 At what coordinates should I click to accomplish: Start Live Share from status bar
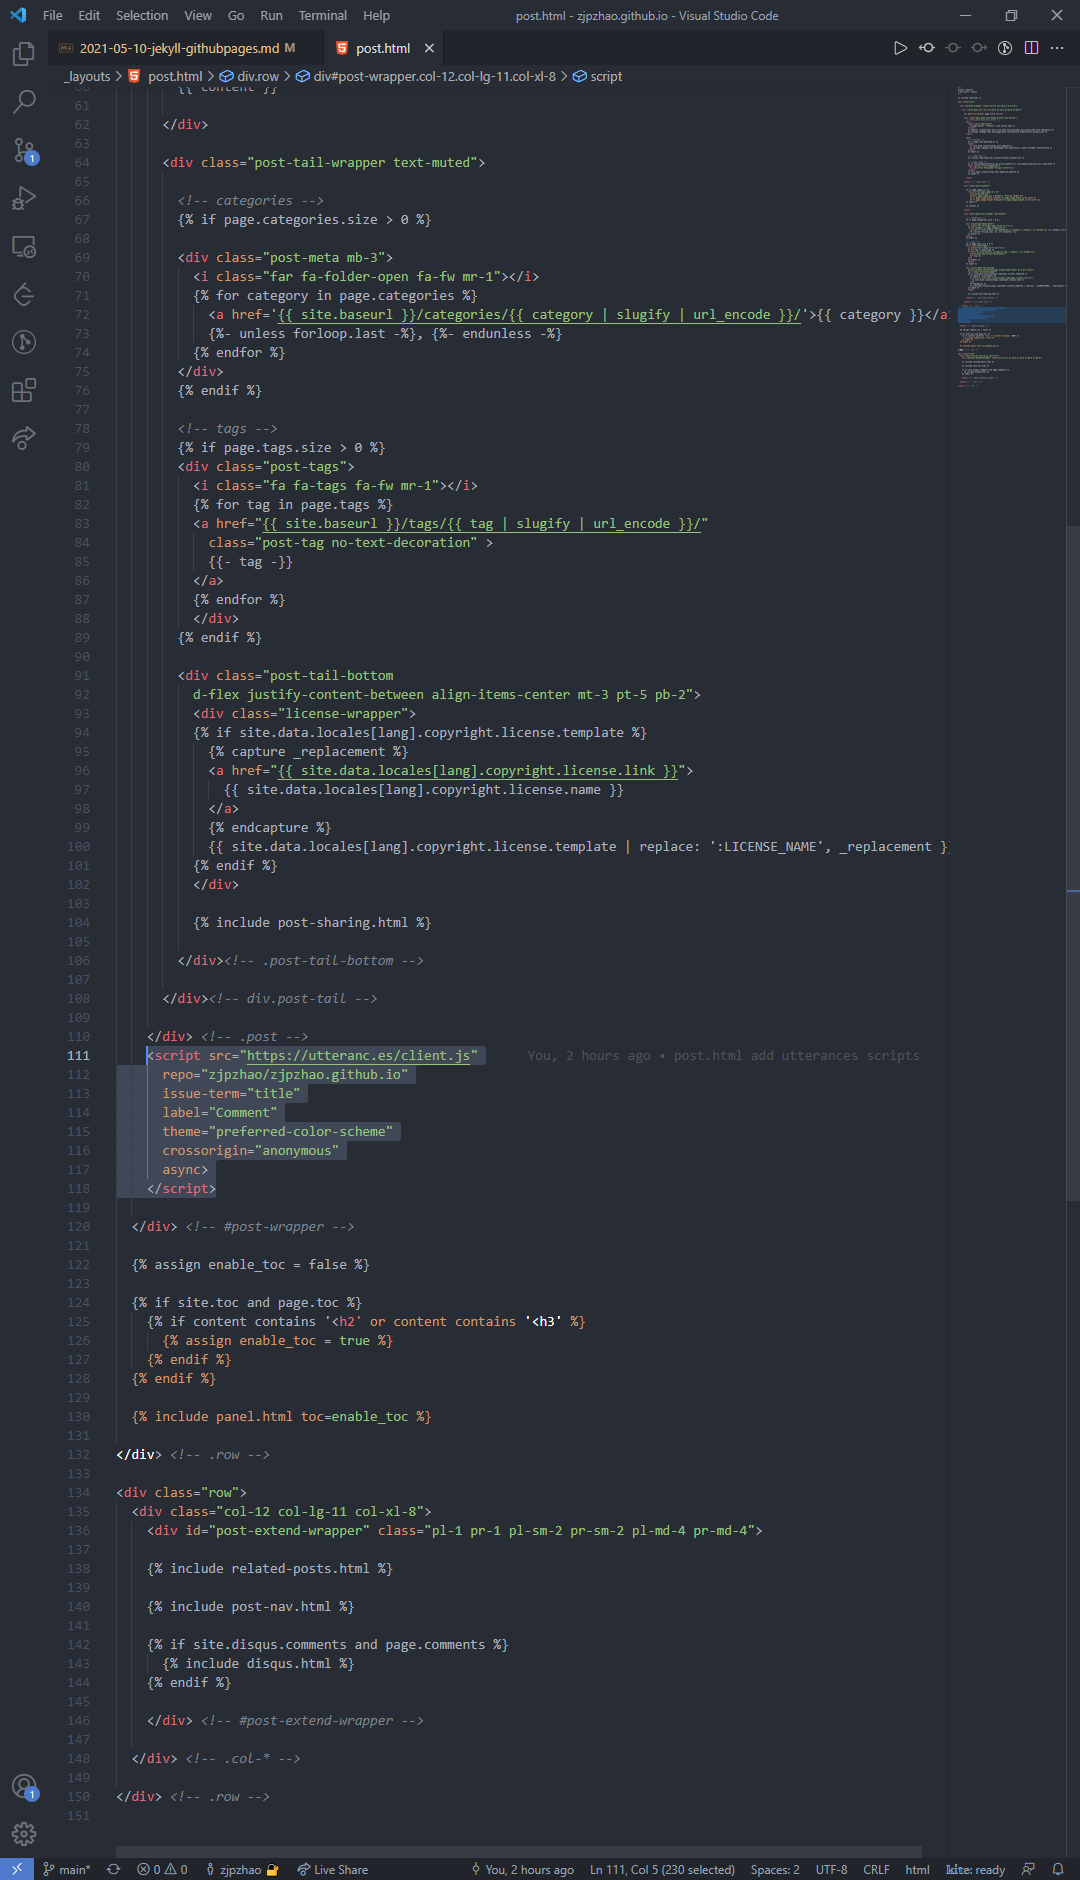coord(333,1869)
